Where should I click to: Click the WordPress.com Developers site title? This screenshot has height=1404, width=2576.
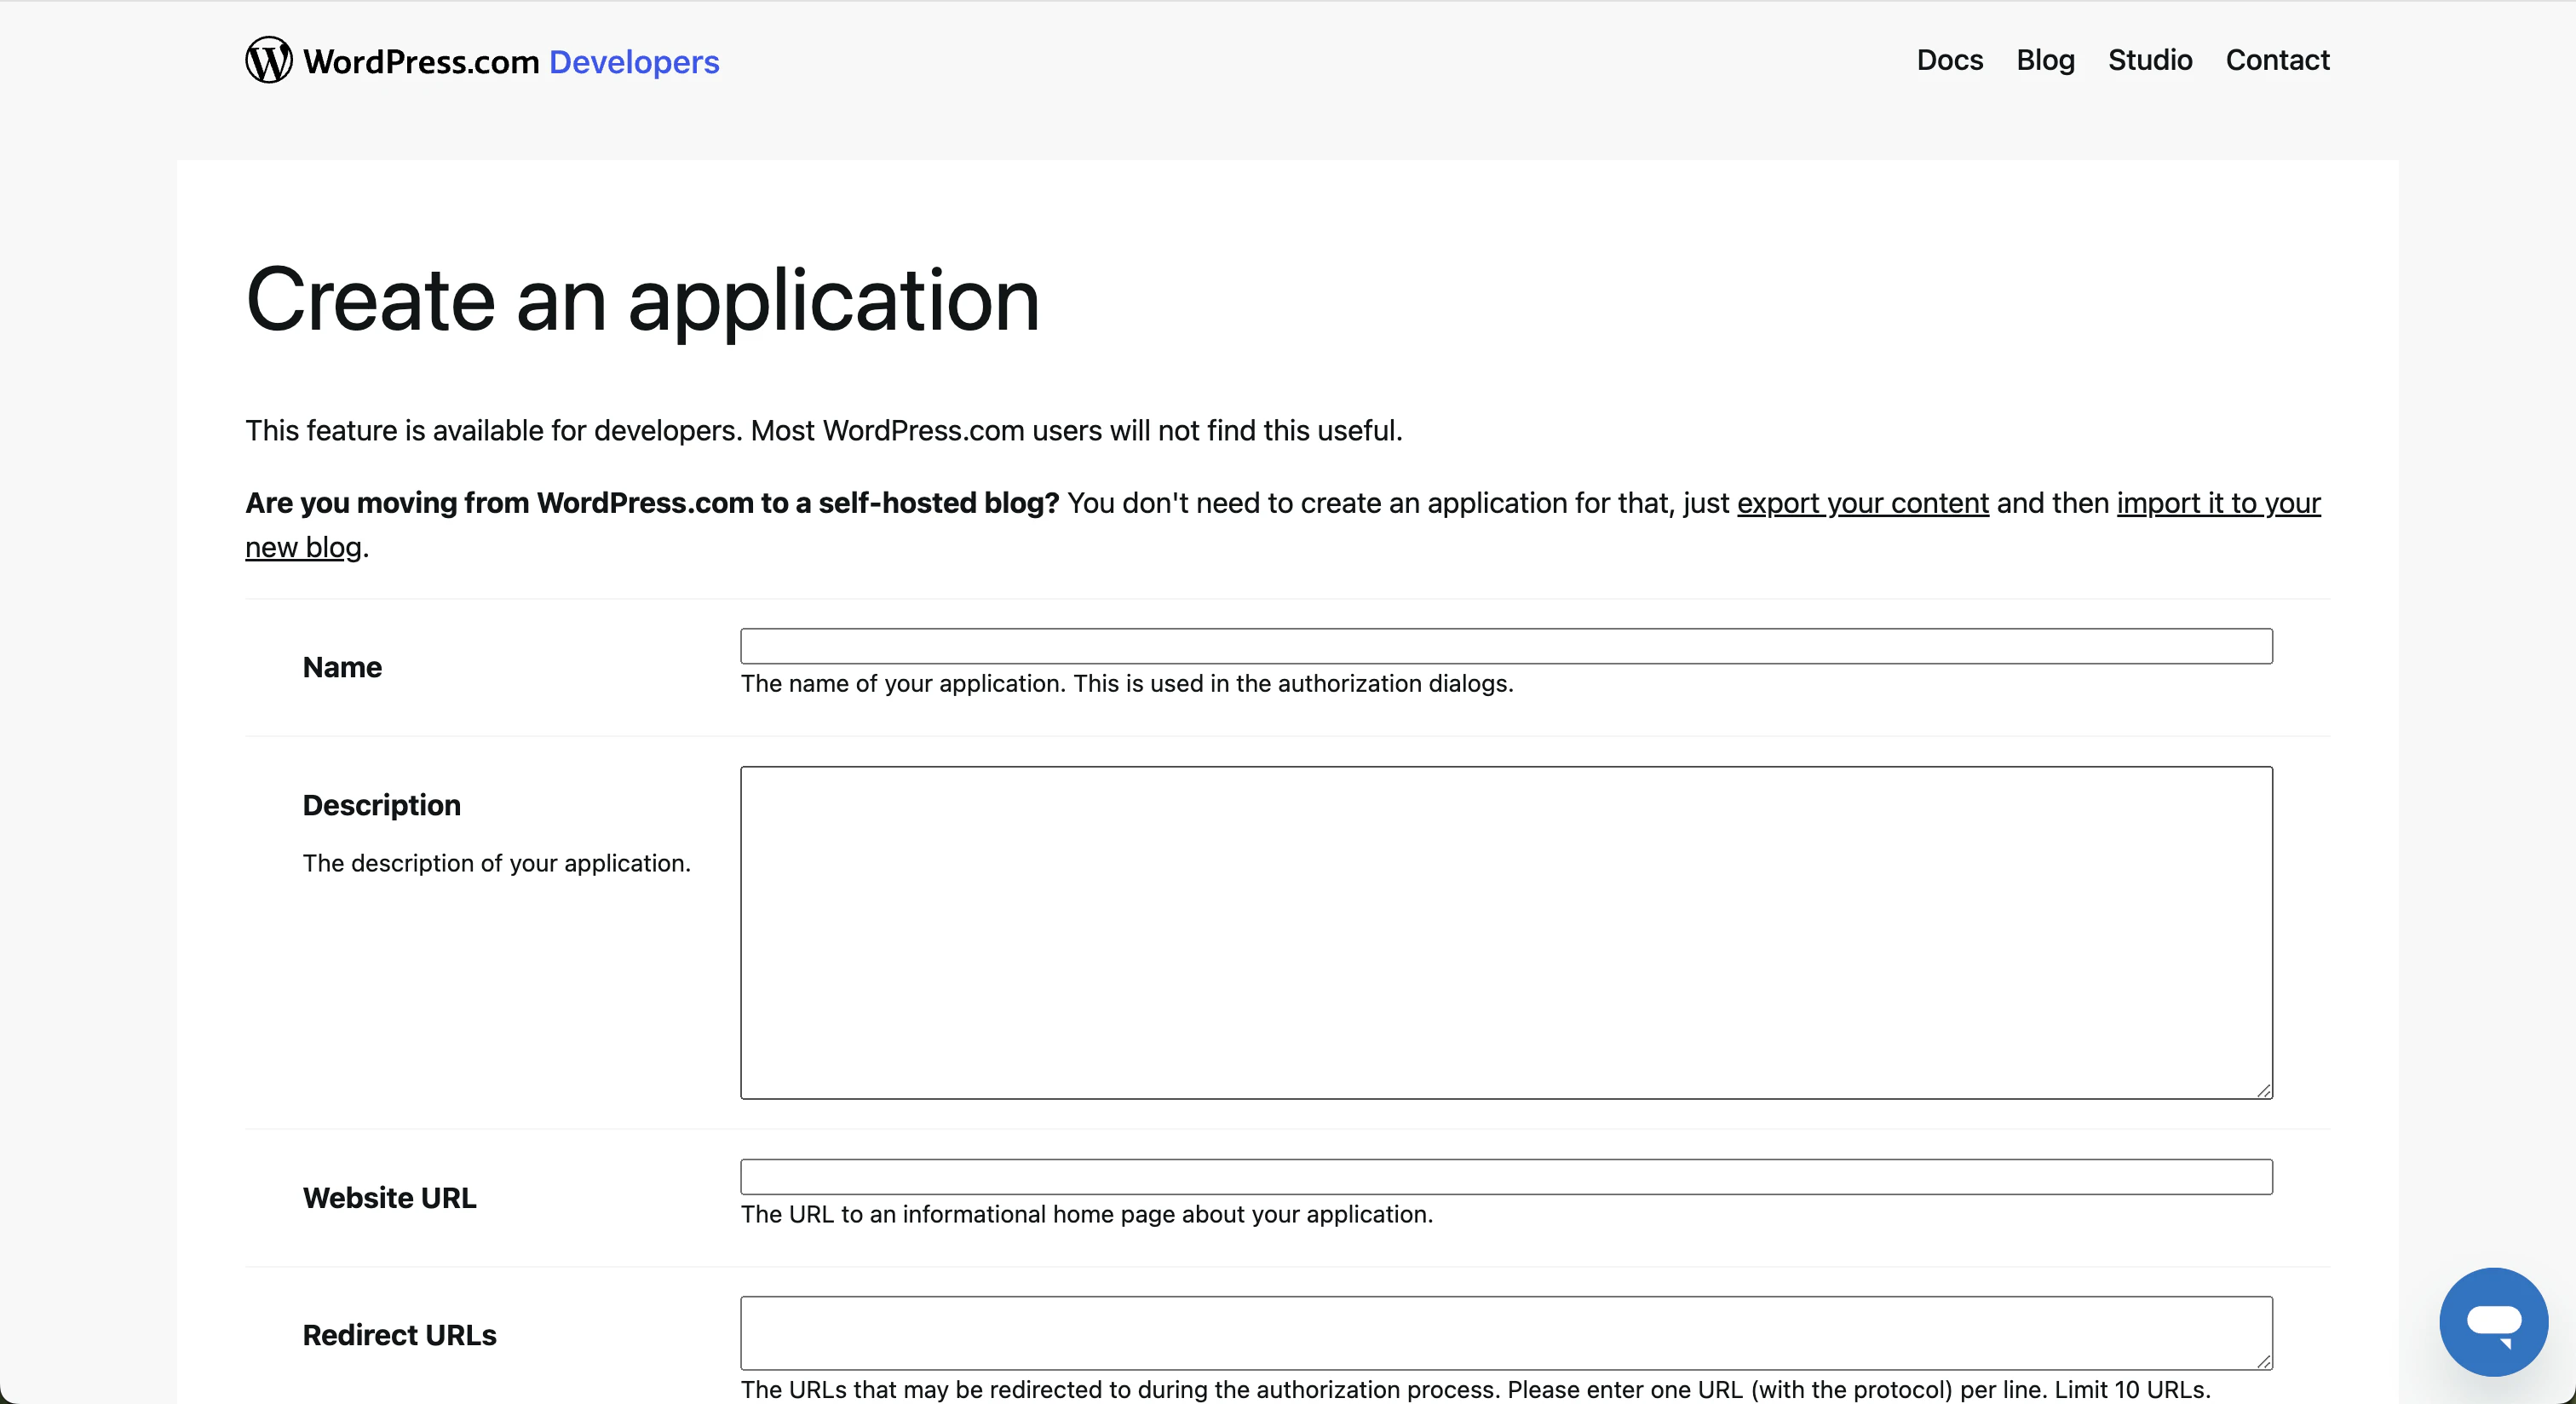coord(511,61)
